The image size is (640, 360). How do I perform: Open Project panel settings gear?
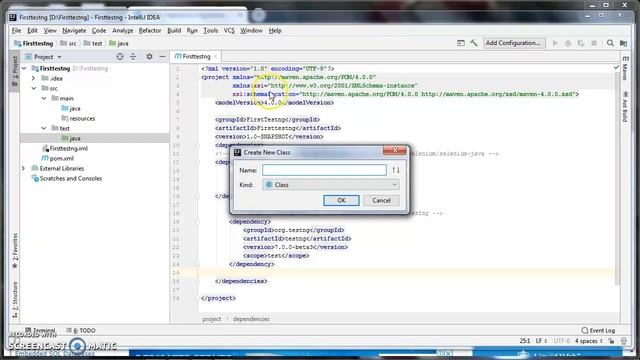tap(149, 57)
